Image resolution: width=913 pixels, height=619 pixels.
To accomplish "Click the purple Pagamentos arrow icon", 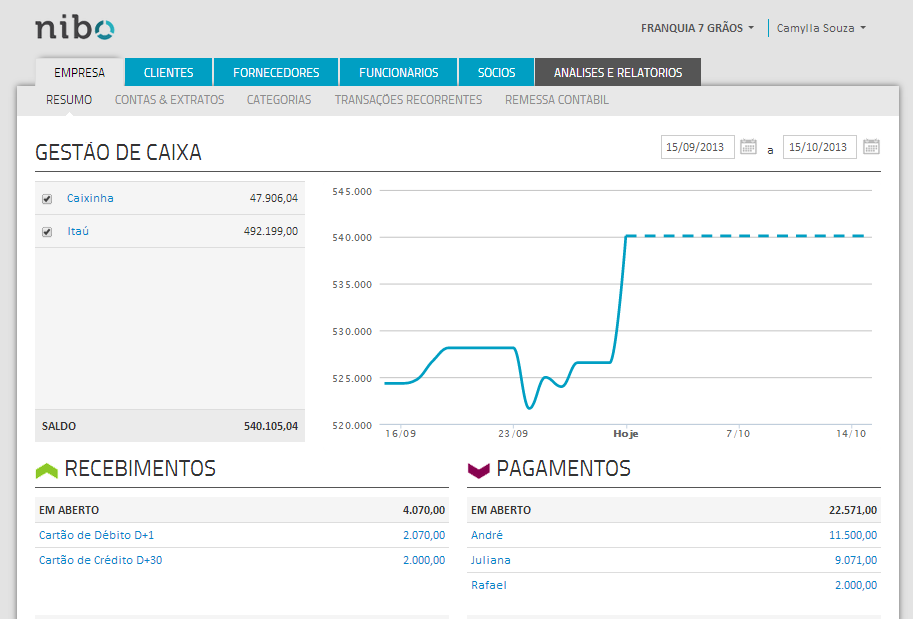I will click(x=479, y=467).
